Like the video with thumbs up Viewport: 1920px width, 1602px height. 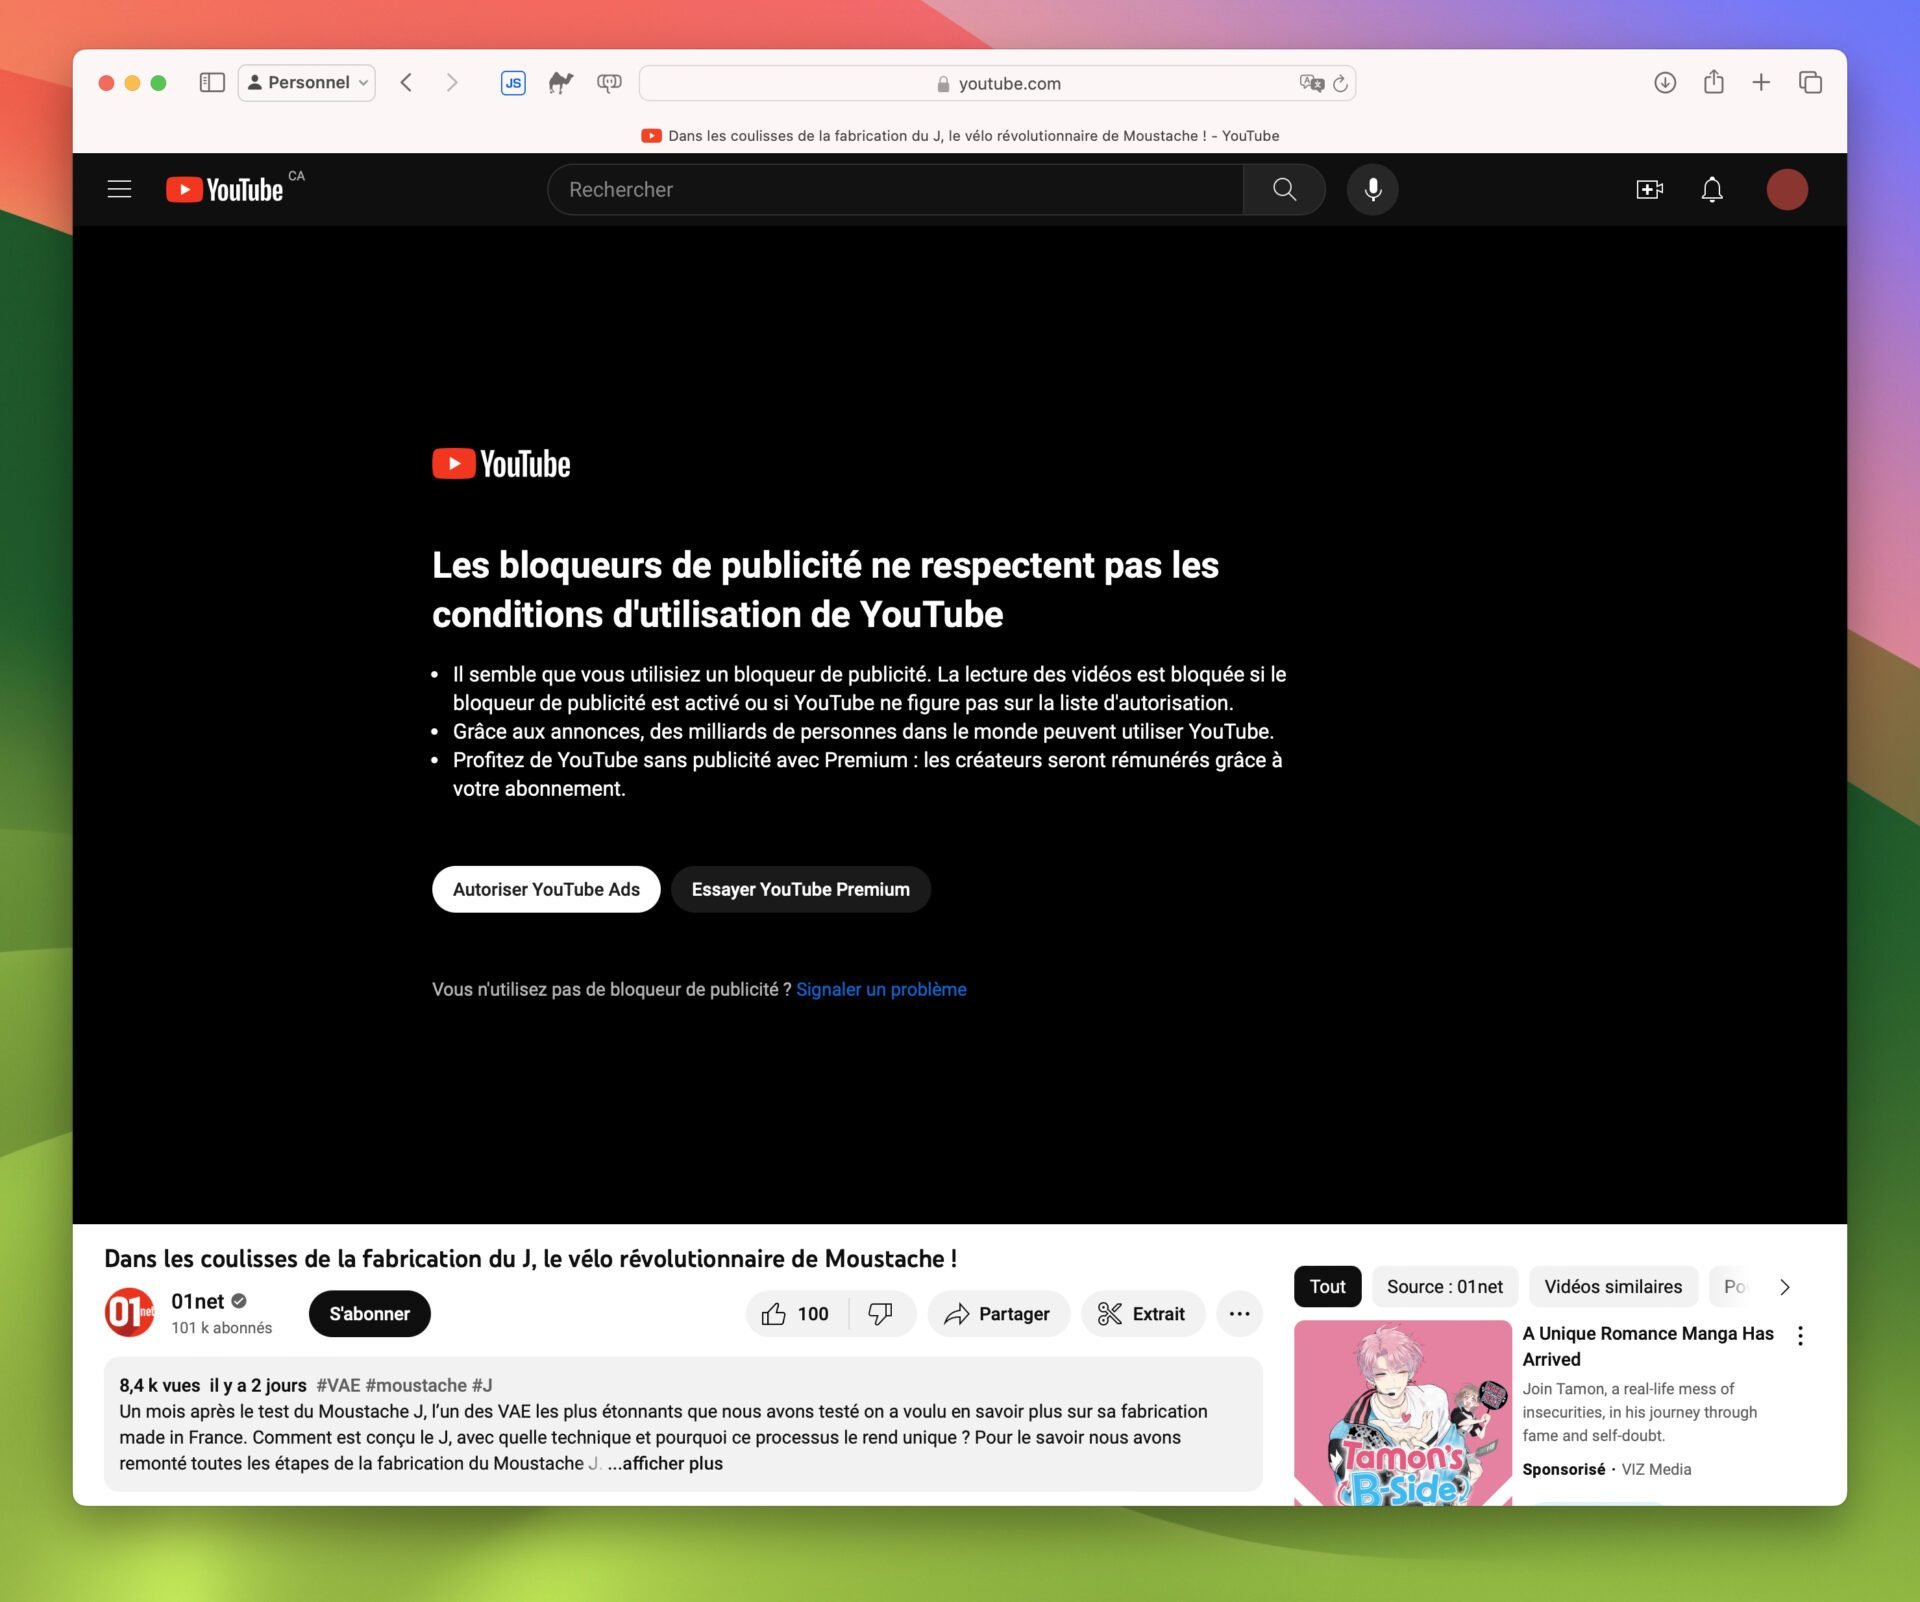coord(797,1313)
